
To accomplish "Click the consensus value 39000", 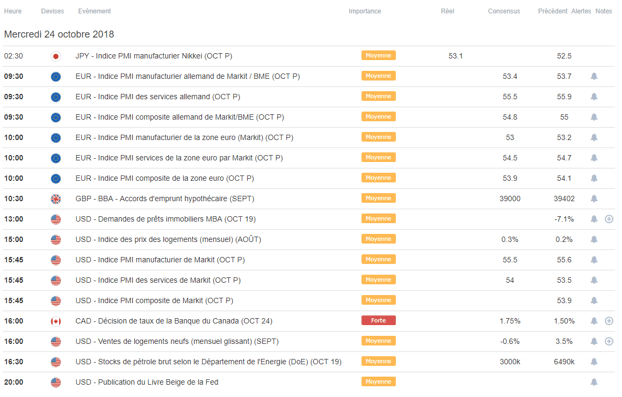I will tap(510, 198).
